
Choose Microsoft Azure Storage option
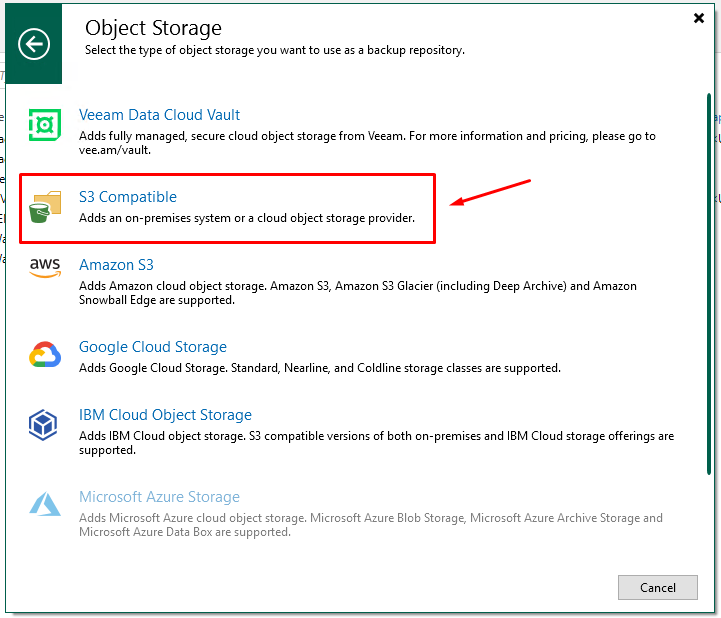[159, 496]
